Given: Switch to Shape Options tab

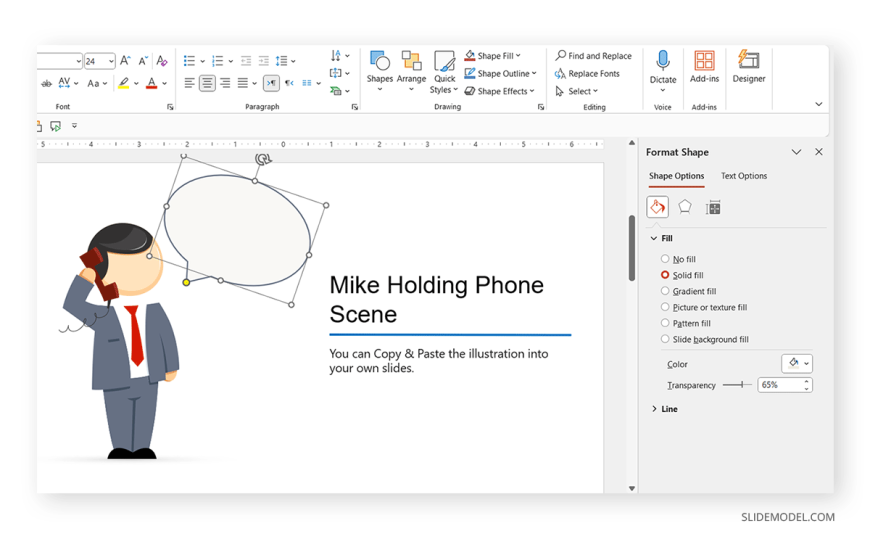Looking at the screenshot, I should tap(676, 176).
